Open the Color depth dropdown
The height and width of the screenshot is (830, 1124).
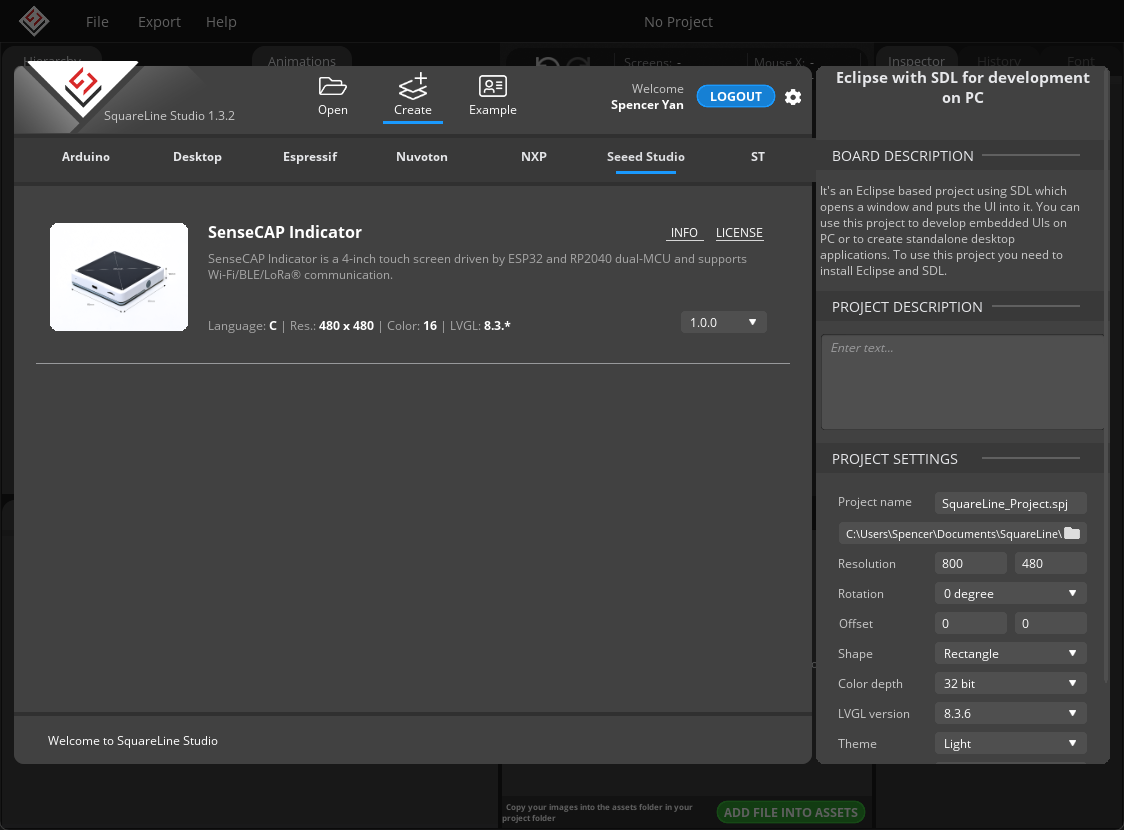[x=1010, y=684]
